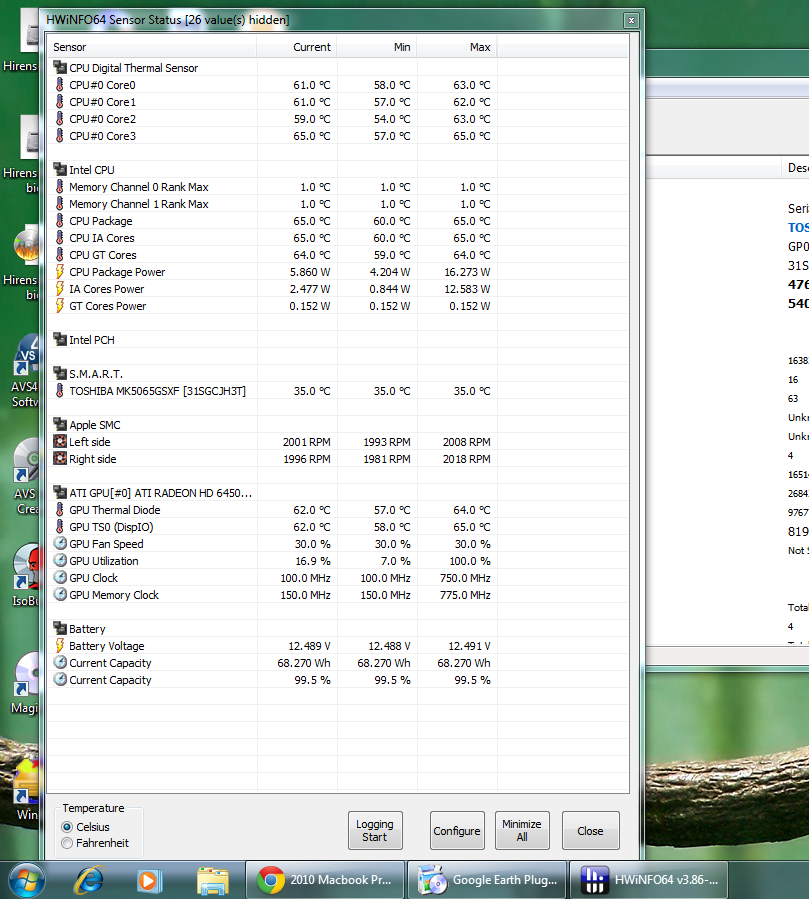The height and width of the screenshot is (899, 809).
Task: Click the S.M.A.R.T. group icon
Action: coord(60,374)
